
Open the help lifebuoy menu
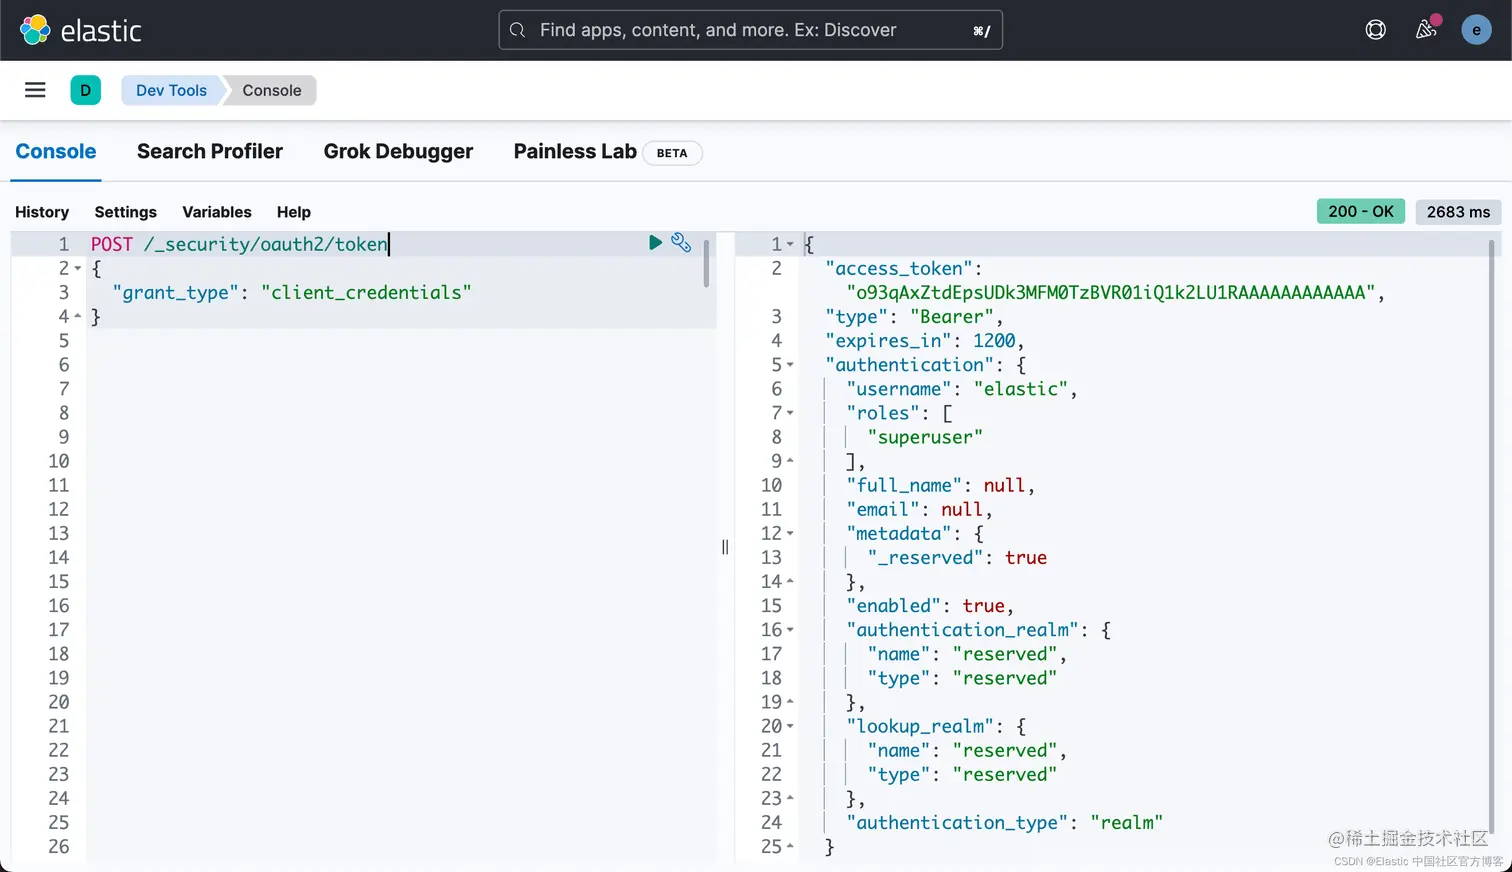[1376, 30]
